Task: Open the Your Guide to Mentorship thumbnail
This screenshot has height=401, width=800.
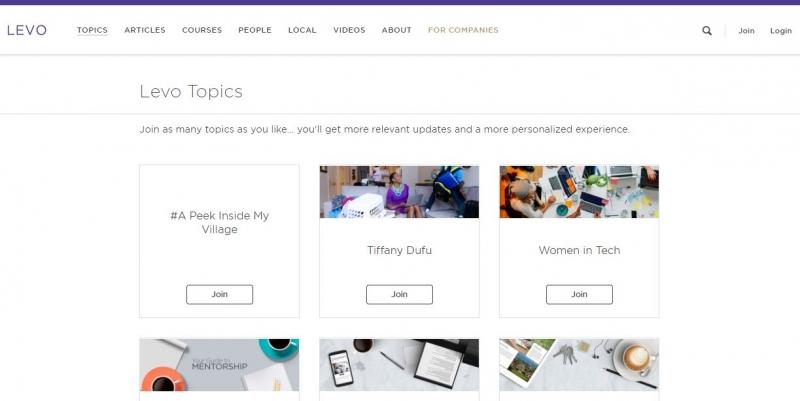Action: click(x=219, y=365)
